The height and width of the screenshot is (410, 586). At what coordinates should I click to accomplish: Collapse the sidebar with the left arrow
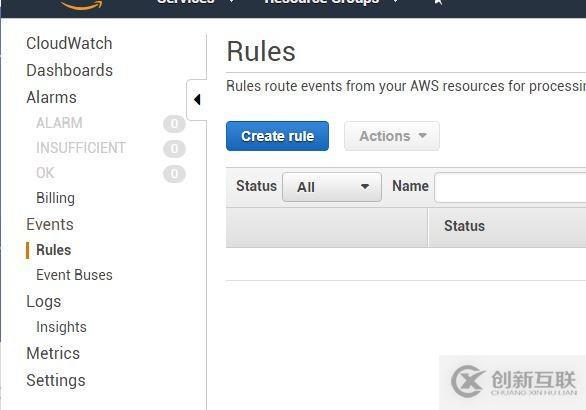[x=197, y=100]
